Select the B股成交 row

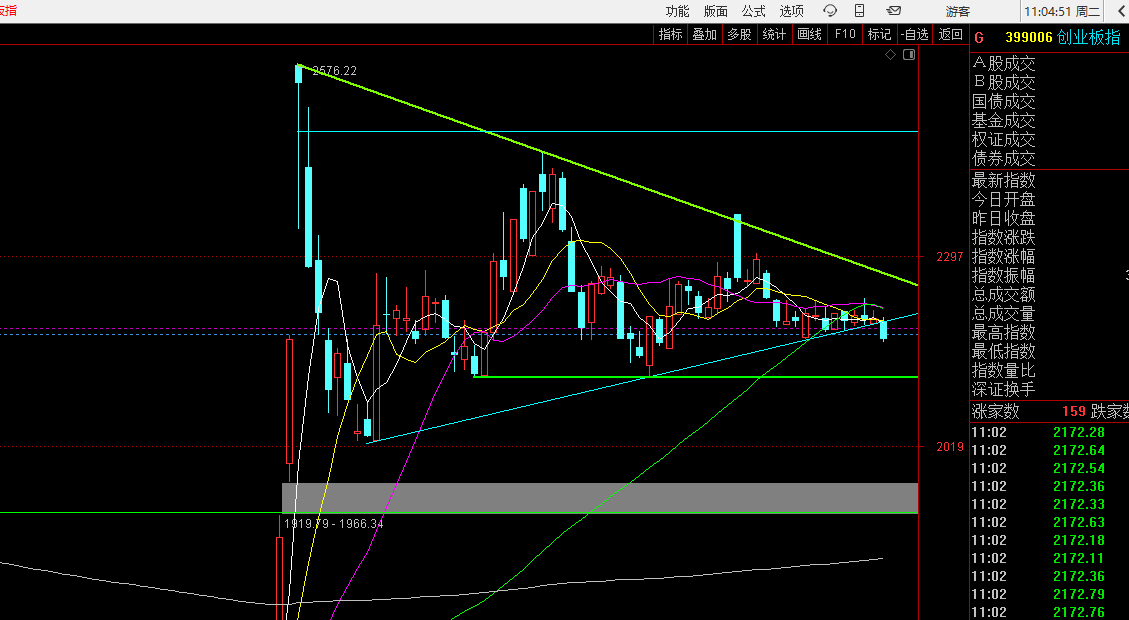[x=1004, y=82]
